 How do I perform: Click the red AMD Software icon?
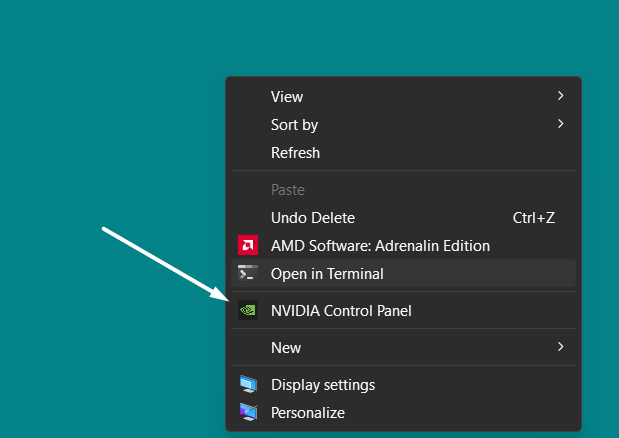[x=248, y=246]
